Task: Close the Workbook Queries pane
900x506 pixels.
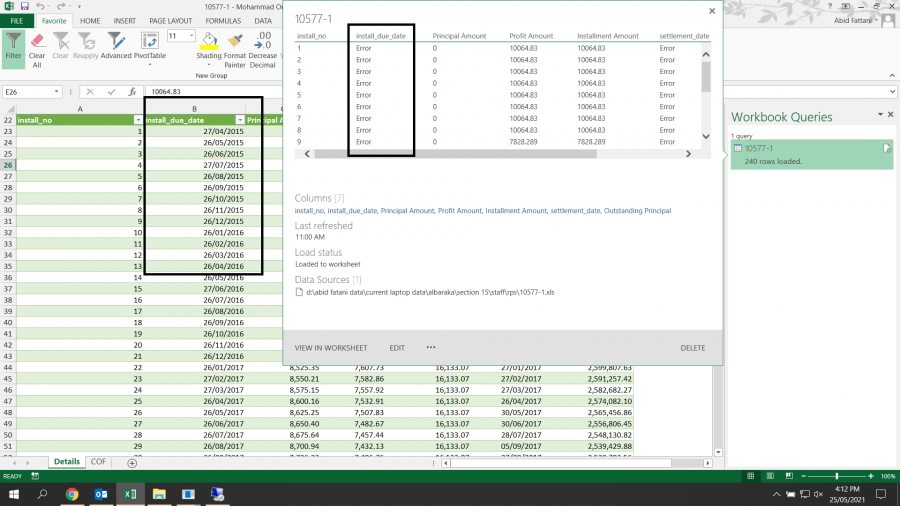Action: (x=891, y=115)
